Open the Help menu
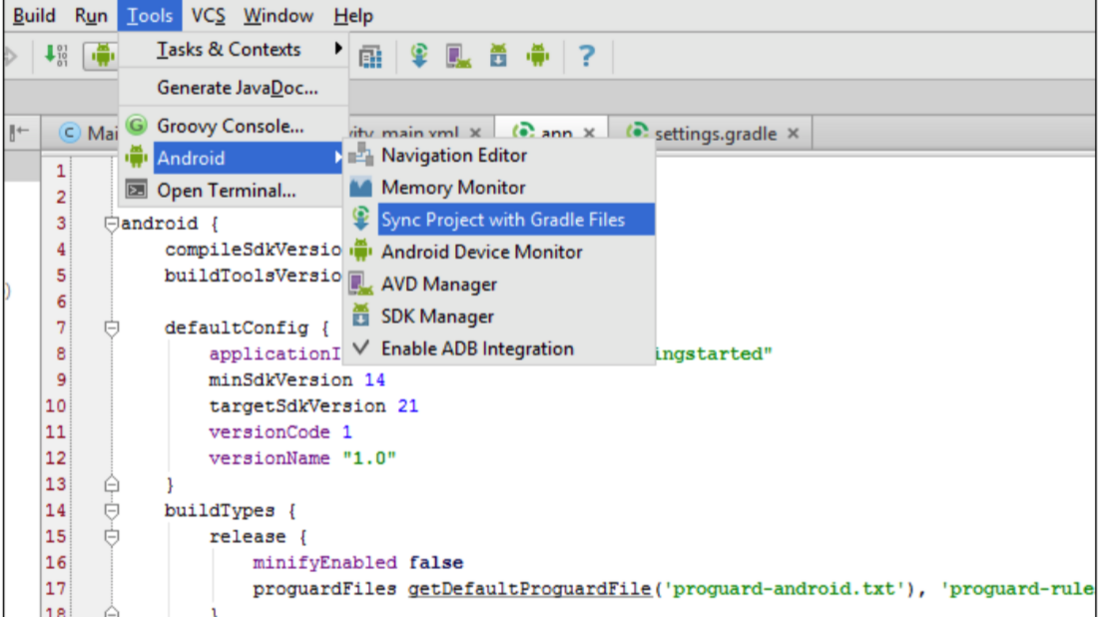 (x=353, y=15)
